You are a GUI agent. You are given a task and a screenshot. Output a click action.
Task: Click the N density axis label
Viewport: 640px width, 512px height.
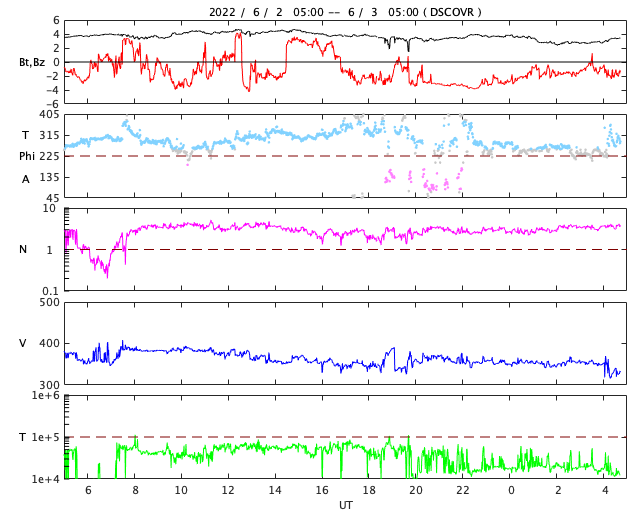[x=23, y=249]
